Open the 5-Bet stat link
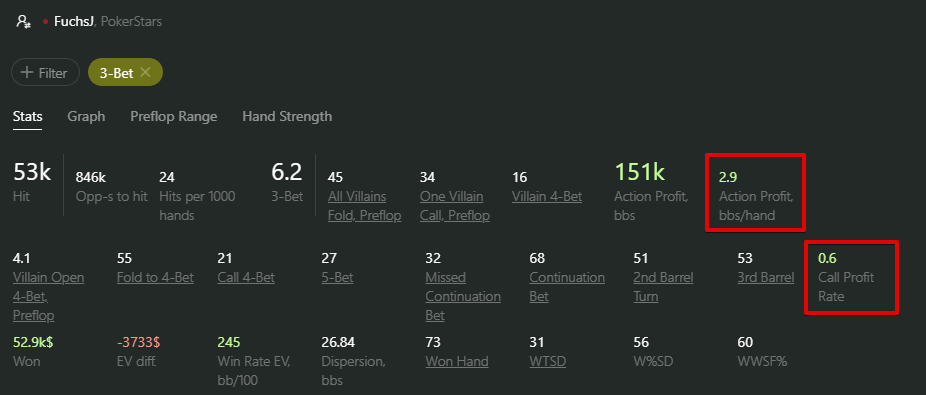 click(337, 278)
